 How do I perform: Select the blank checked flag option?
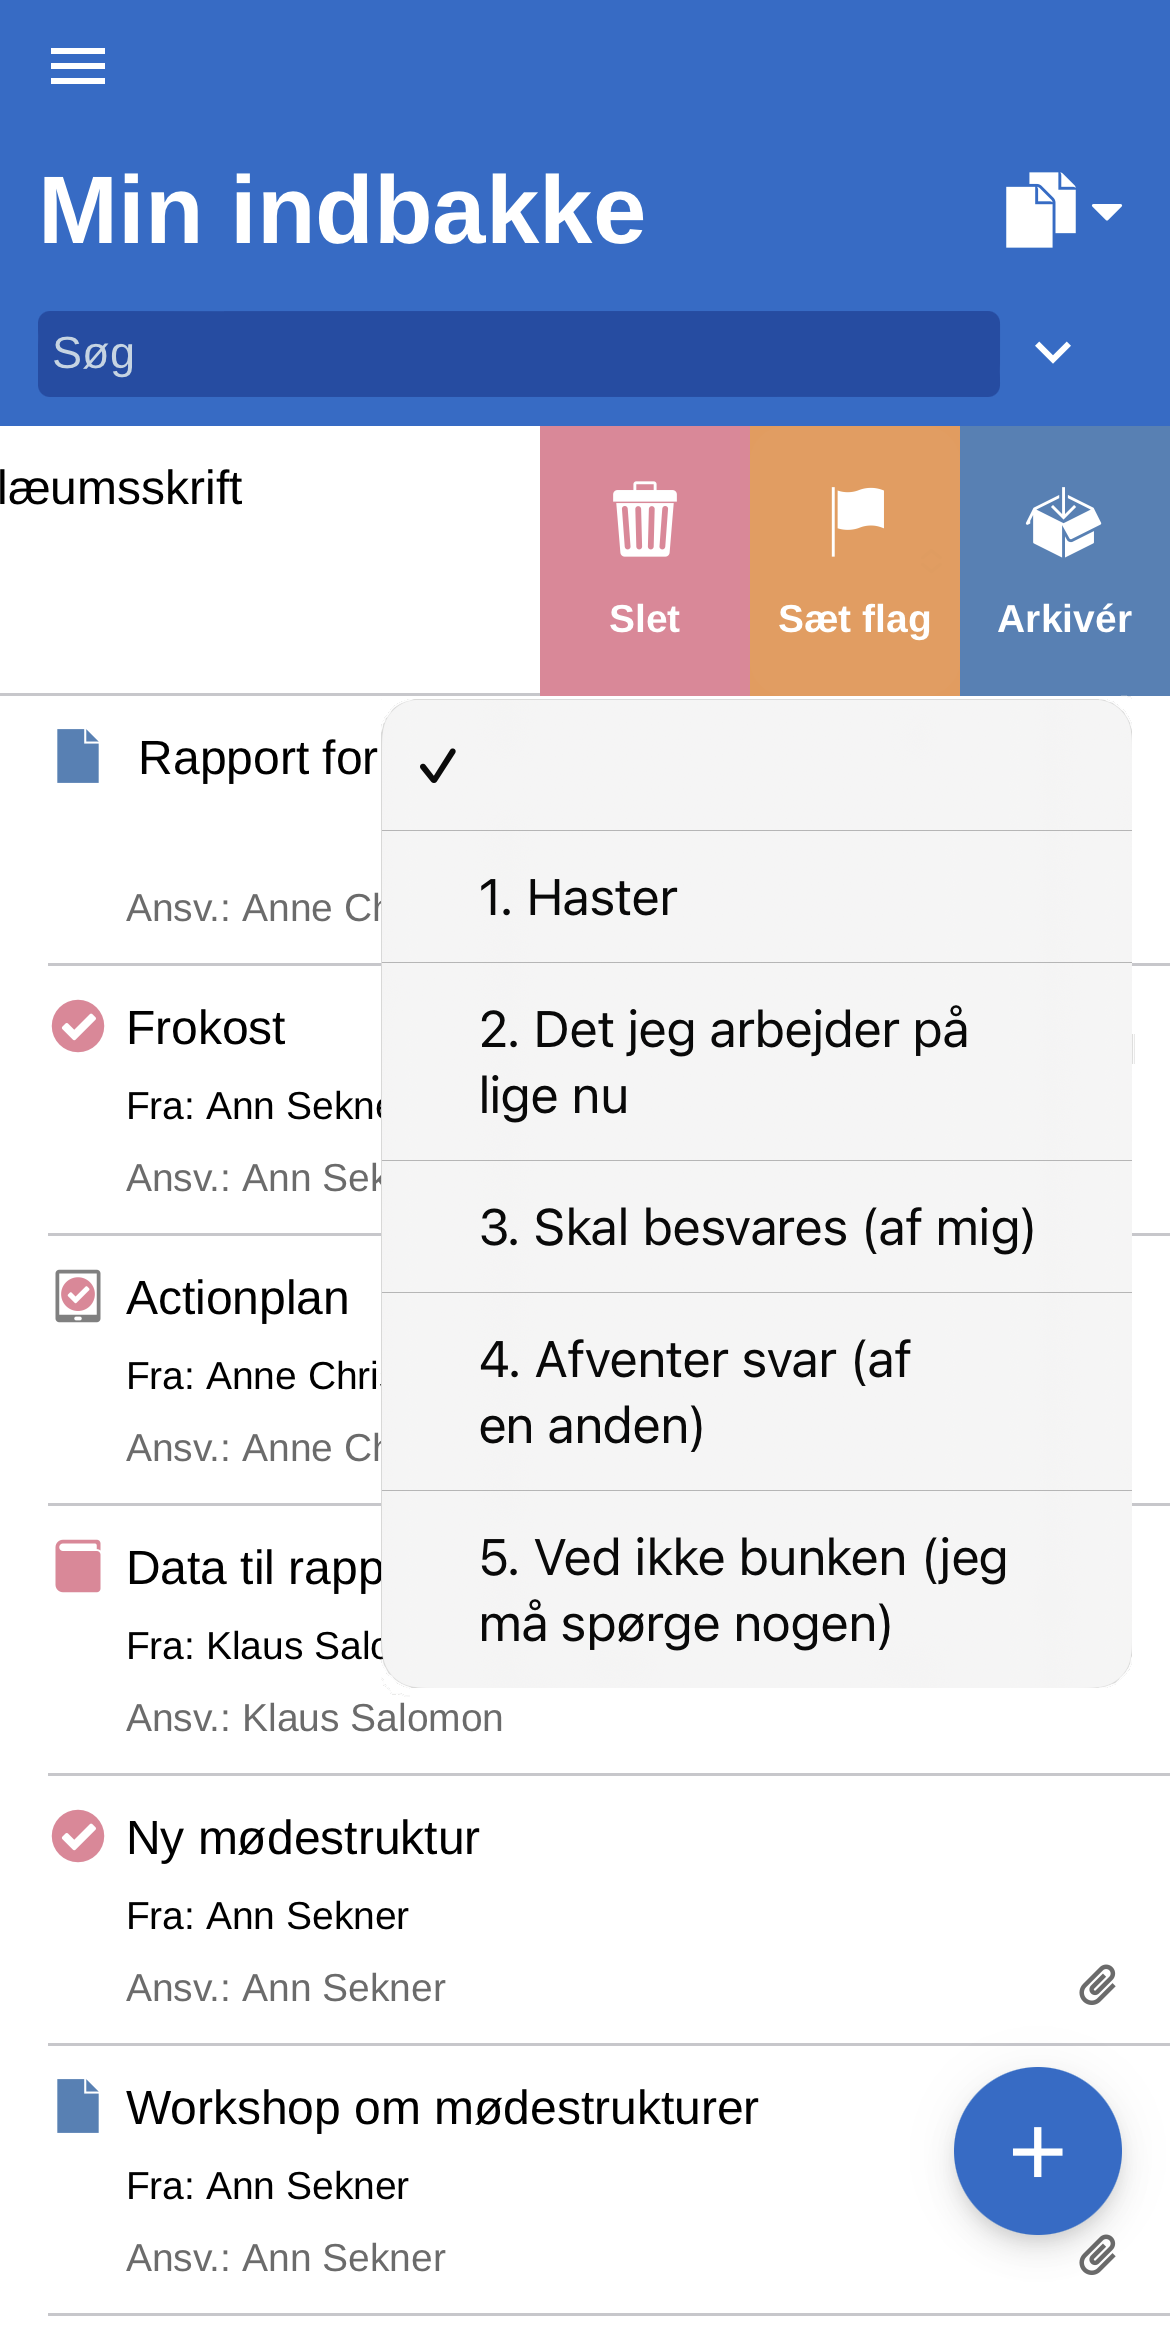756,766
